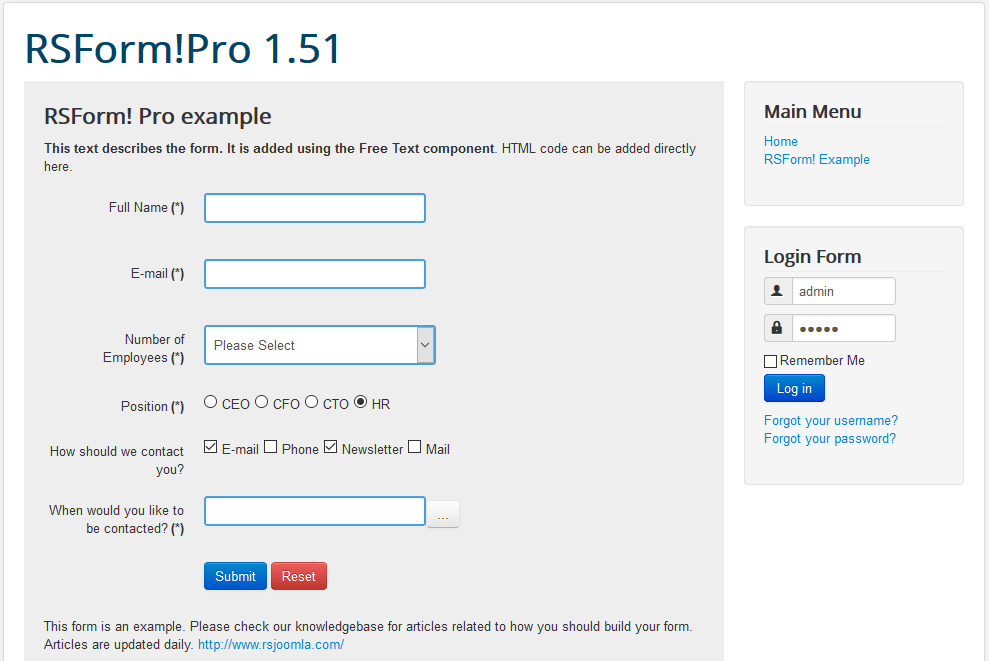Image resolution: width=989 pixels, height=661 pixels.
Task: Focus the contact date input field
Action: (315, 511)
